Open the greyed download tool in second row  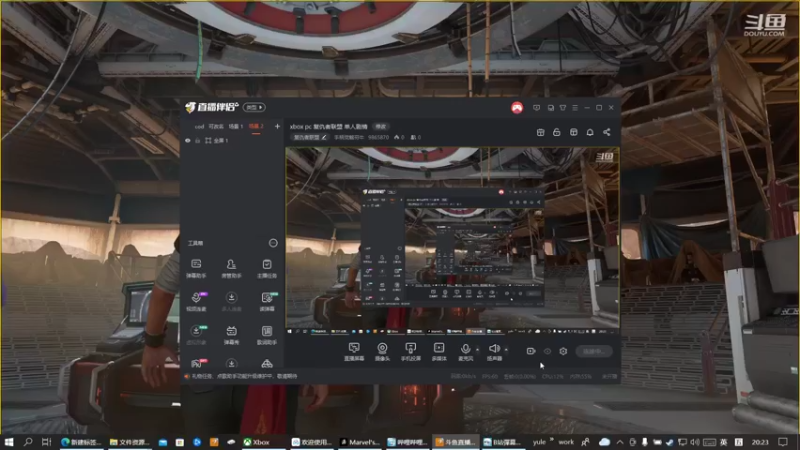(231, 302)
